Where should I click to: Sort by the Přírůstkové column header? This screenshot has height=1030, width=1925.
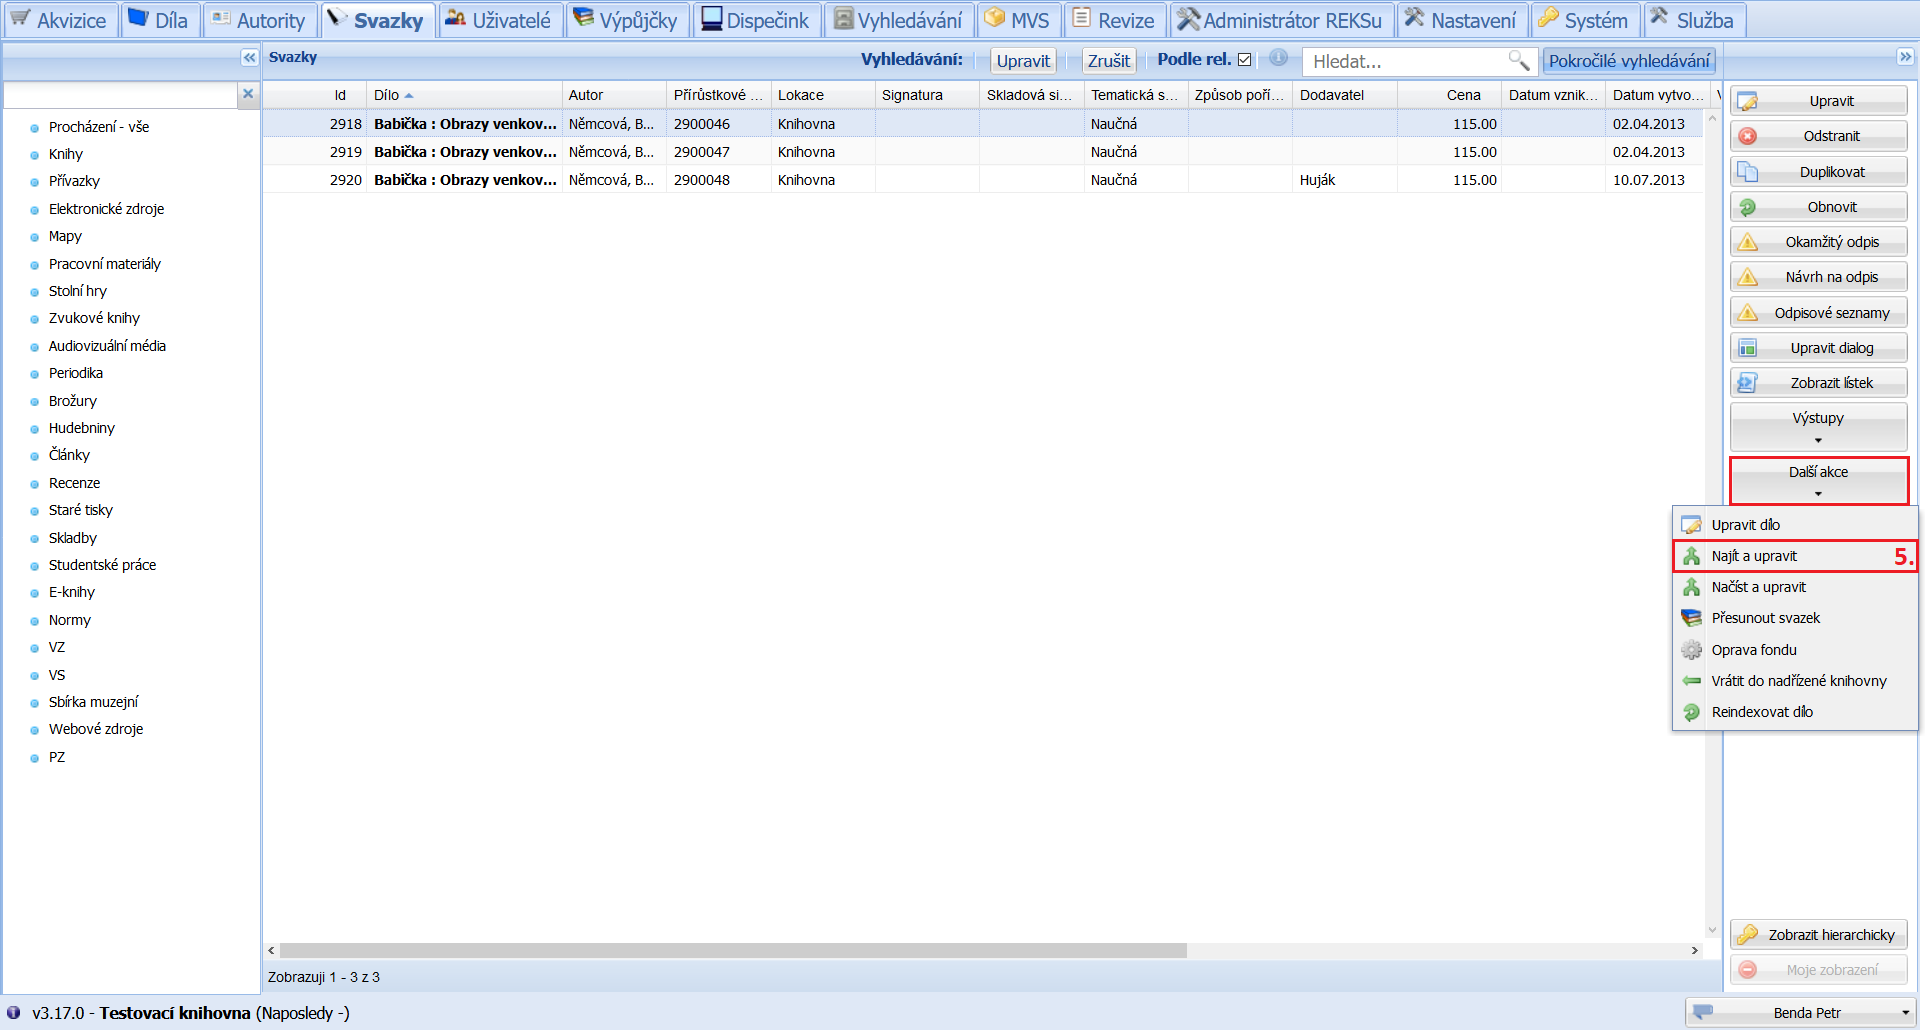(718, 95)
